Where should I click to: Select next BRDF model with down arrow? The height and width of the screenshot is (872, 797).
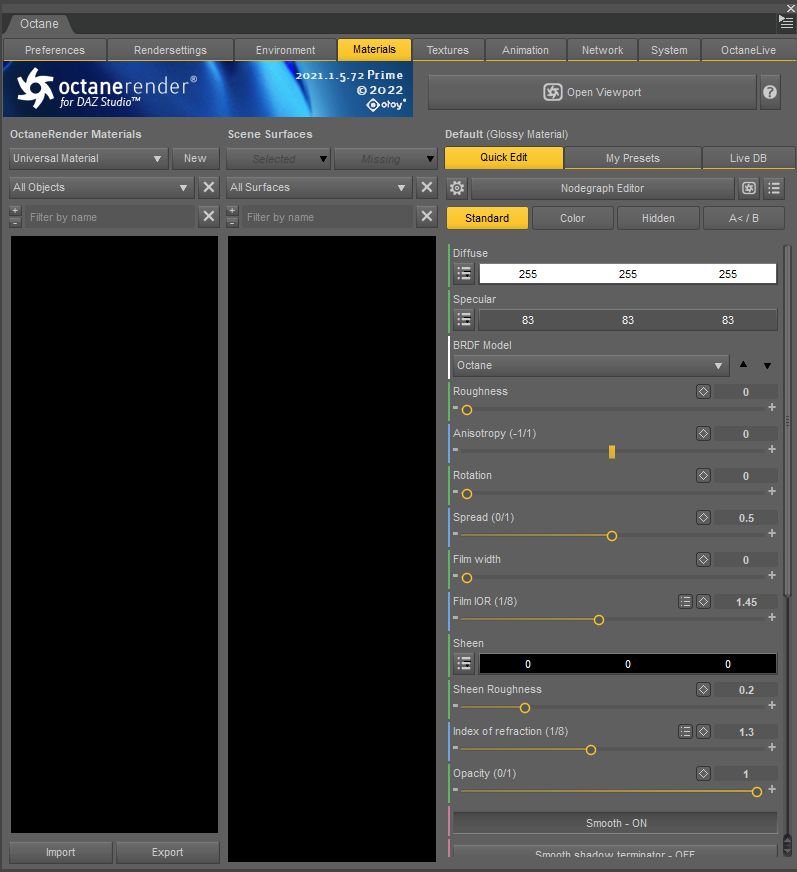768,365
